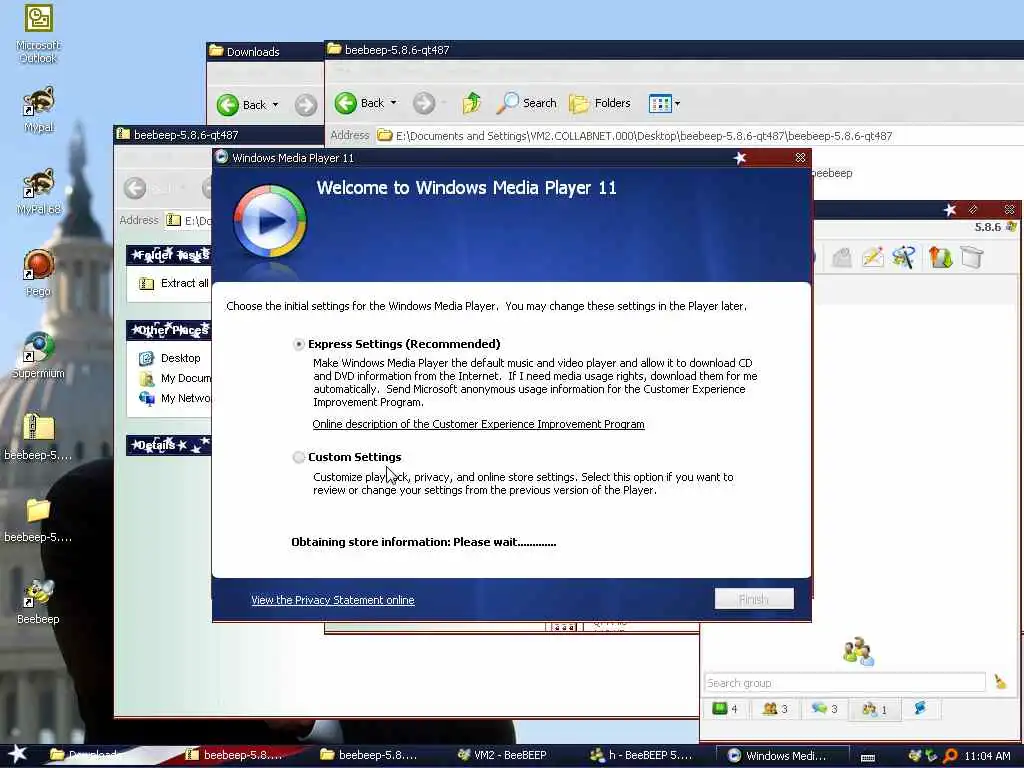This screenshot has width=1024, height=768.
Task: Switch to the green tab showing 4
Action: click(x=725, y=709)
